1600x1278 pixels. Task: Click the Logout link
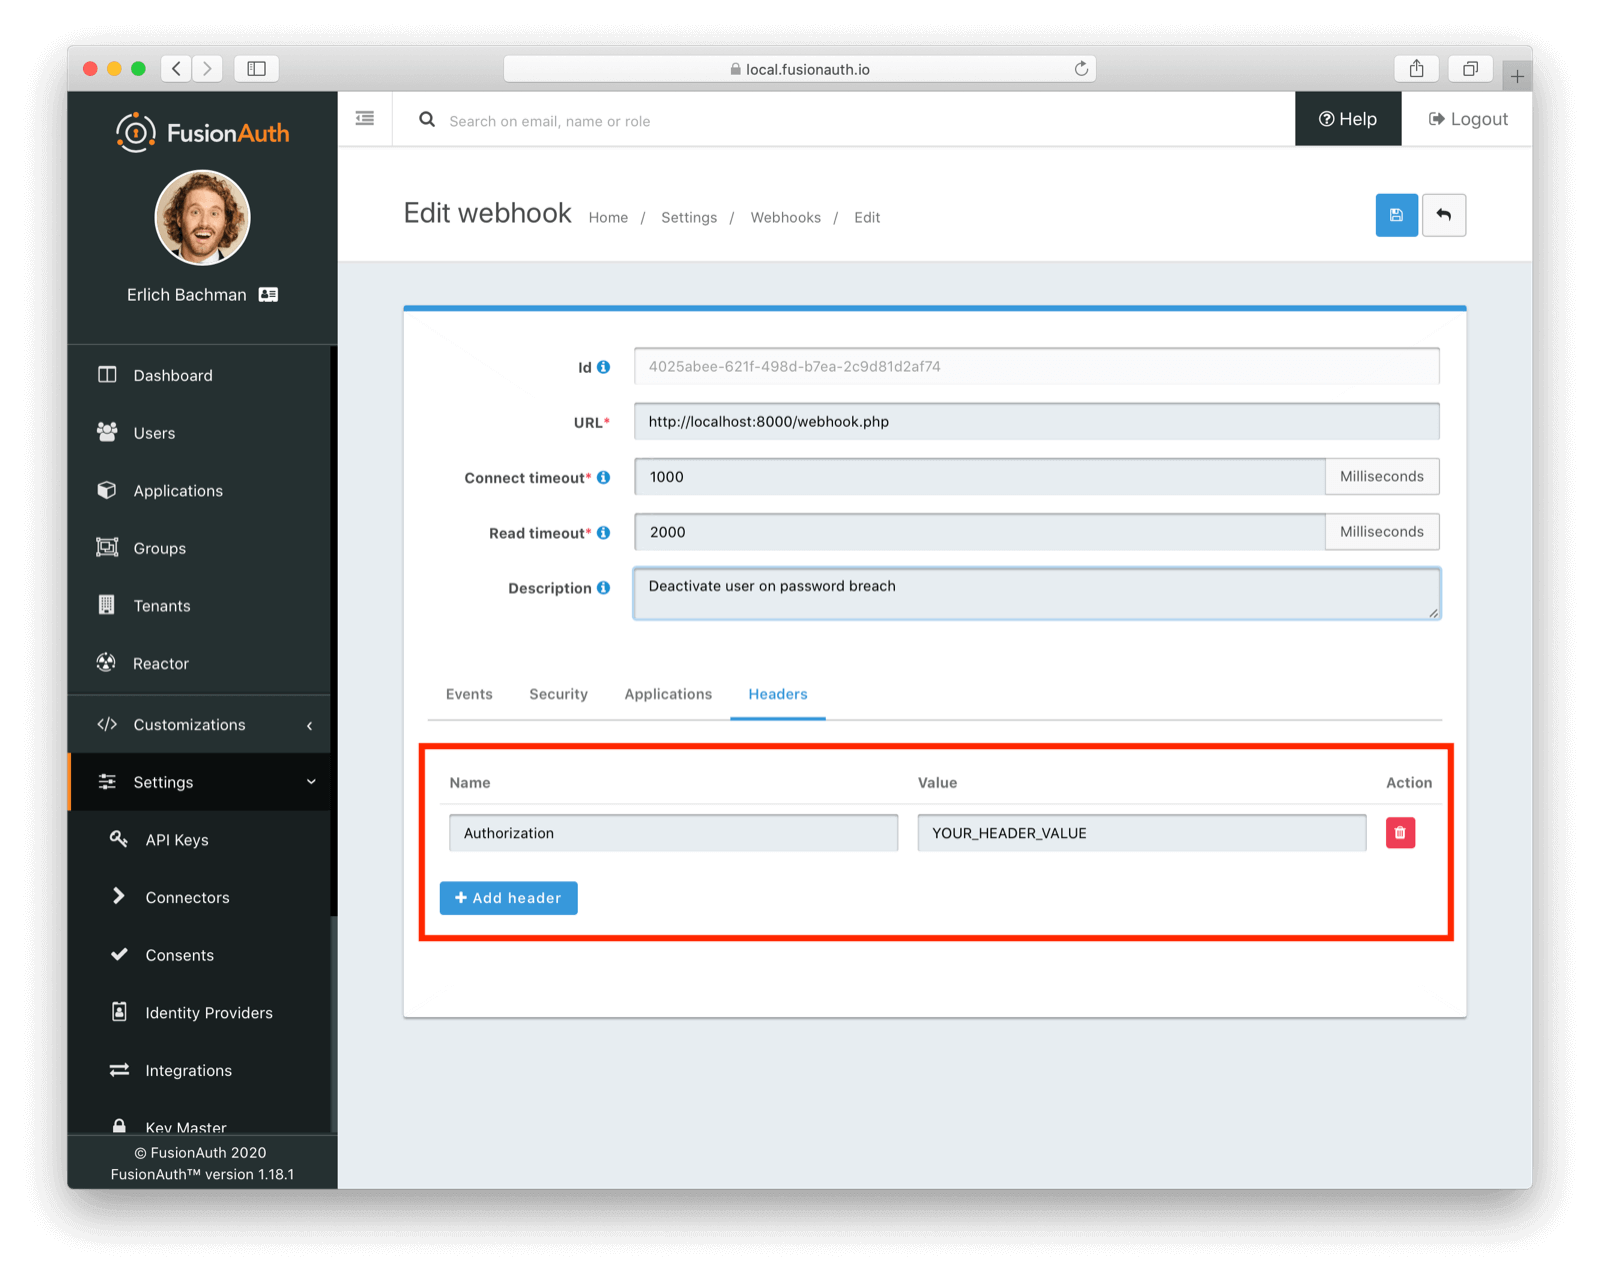click(1467, 119)
